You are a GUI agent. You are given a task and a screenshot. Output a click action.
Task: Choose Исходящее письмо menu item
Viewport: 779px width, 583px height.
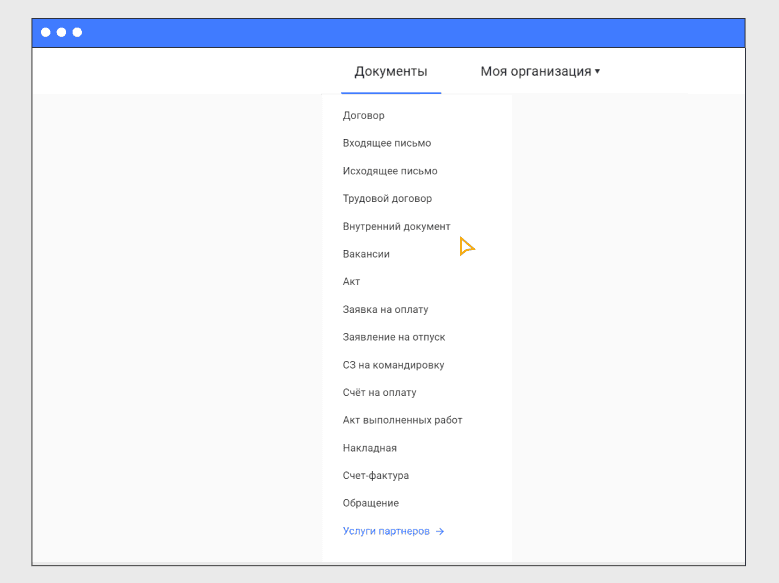tap(390, 171)
